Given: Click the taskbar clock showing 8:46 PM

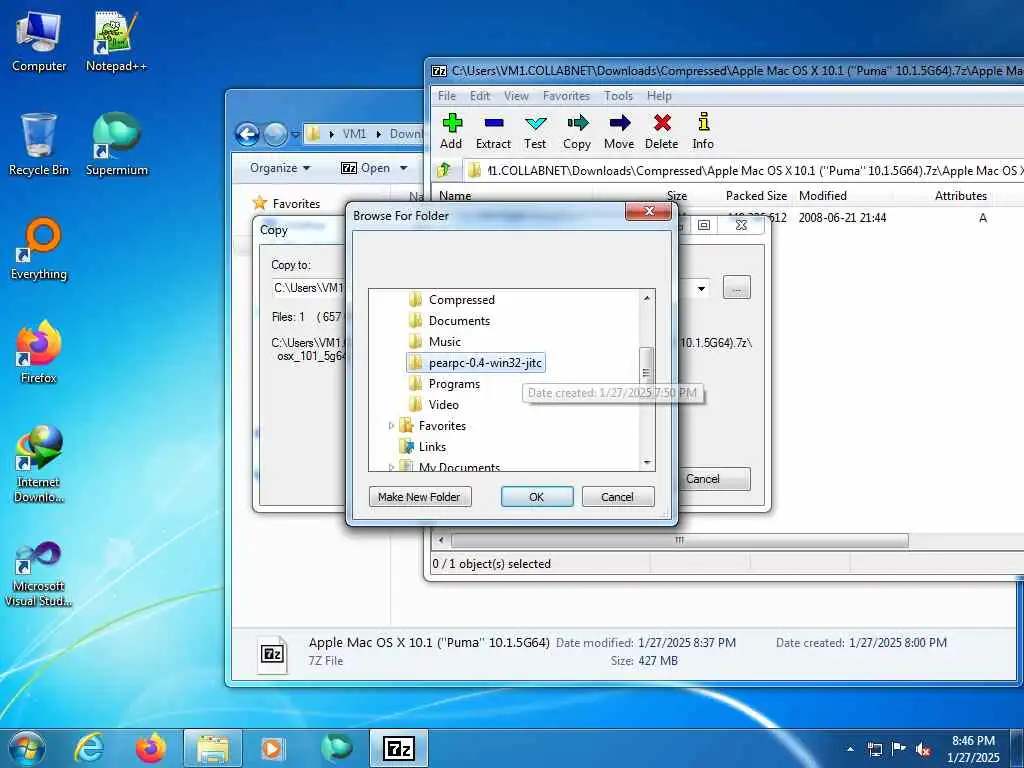Looking at the screenshot, I should pos(973,749).
